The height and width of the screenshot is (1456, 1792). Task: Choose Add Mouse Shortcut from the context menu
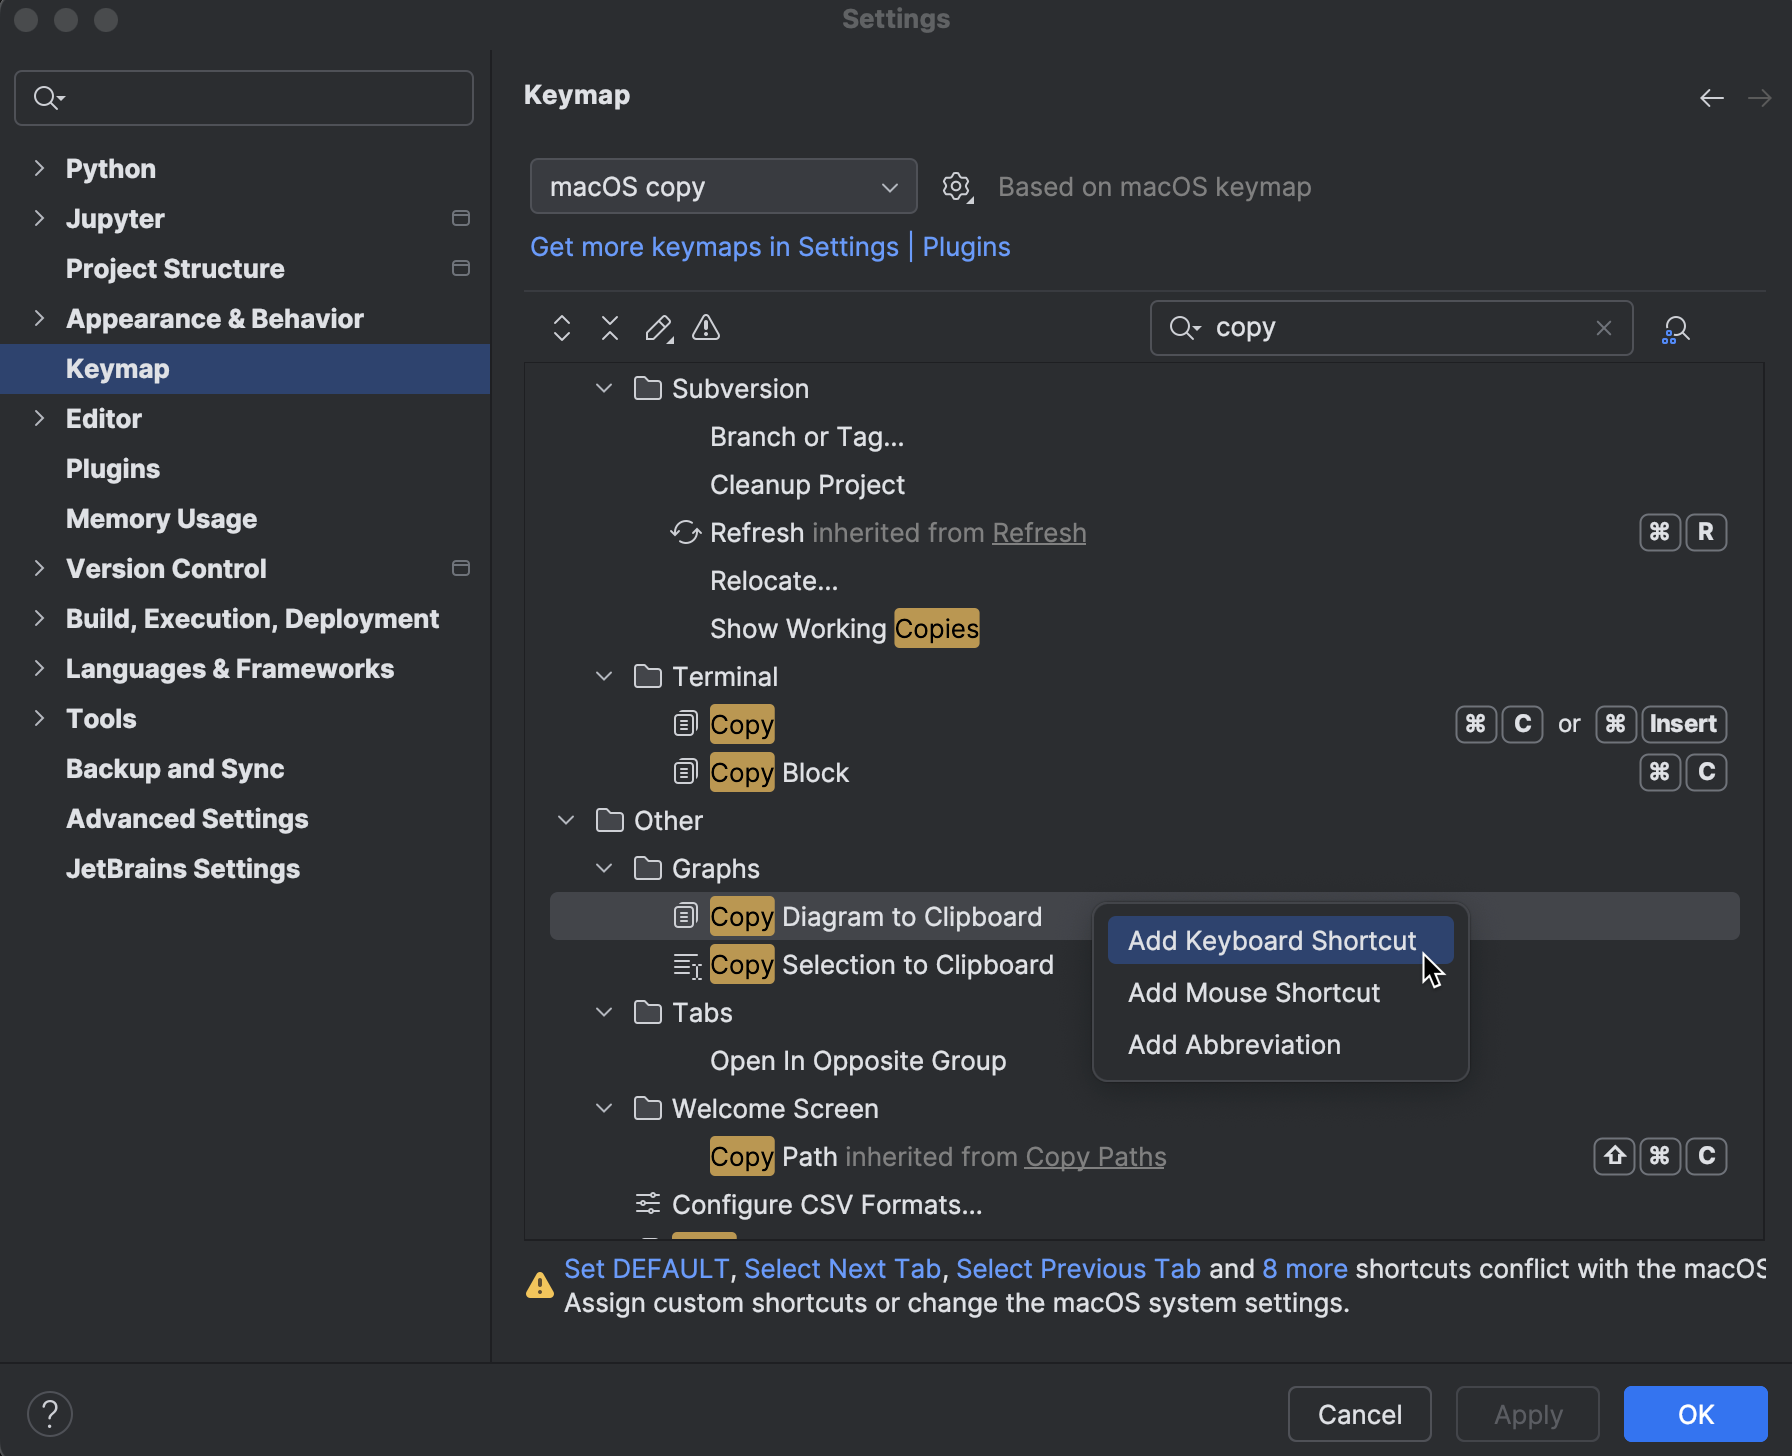[1253, 992]
